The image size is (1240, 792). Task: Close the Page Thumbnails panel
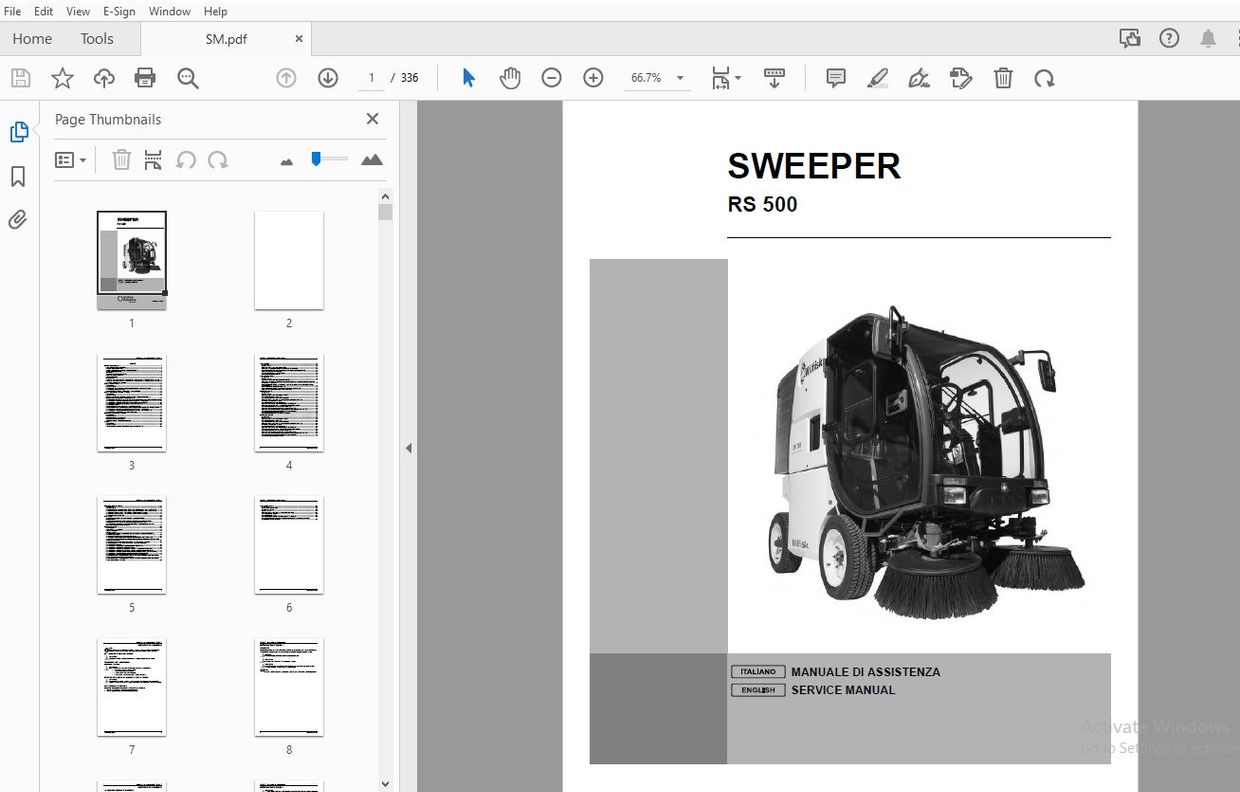(x=372, y=118)
